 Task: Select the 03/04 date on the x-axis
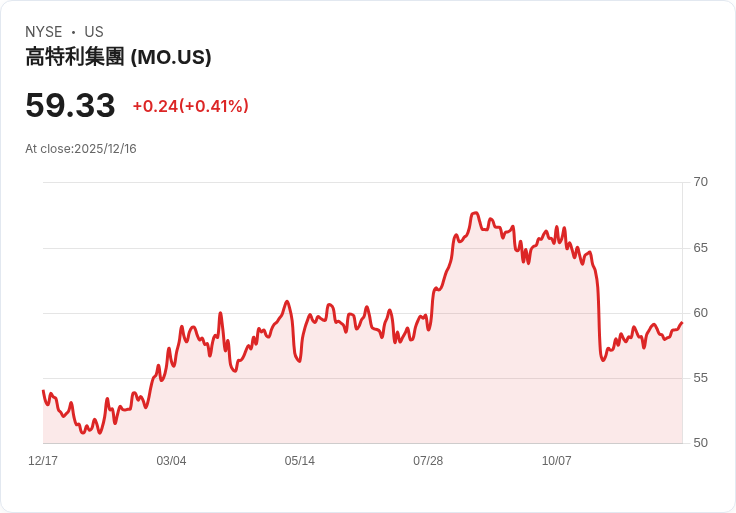tap(171, 461)
